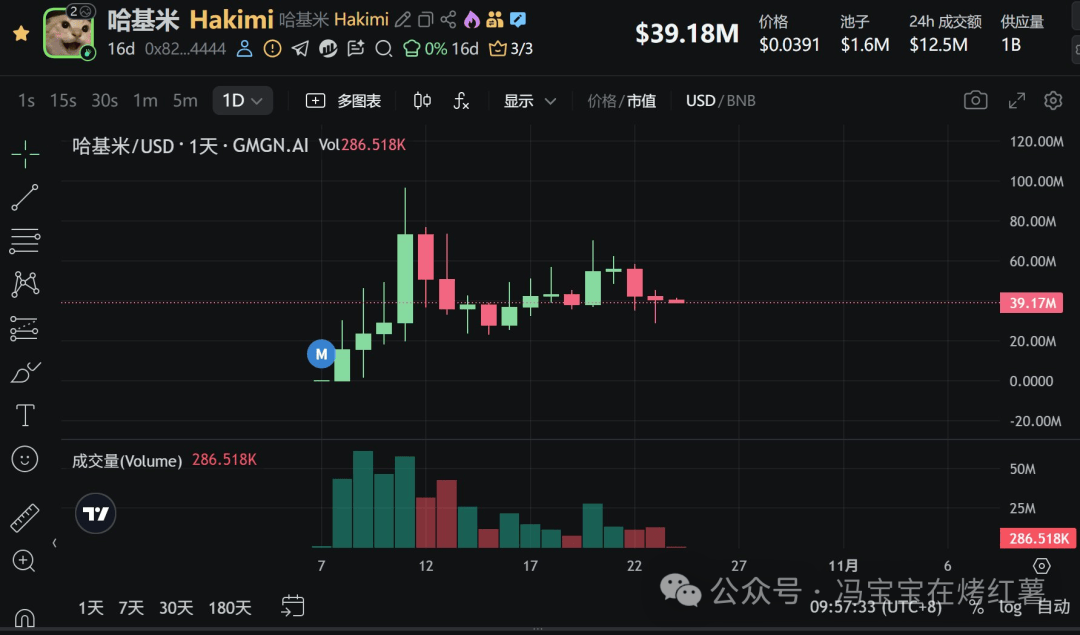Pick the ruler measure tool
The image size is (1080, 635).
coord(25,518)
